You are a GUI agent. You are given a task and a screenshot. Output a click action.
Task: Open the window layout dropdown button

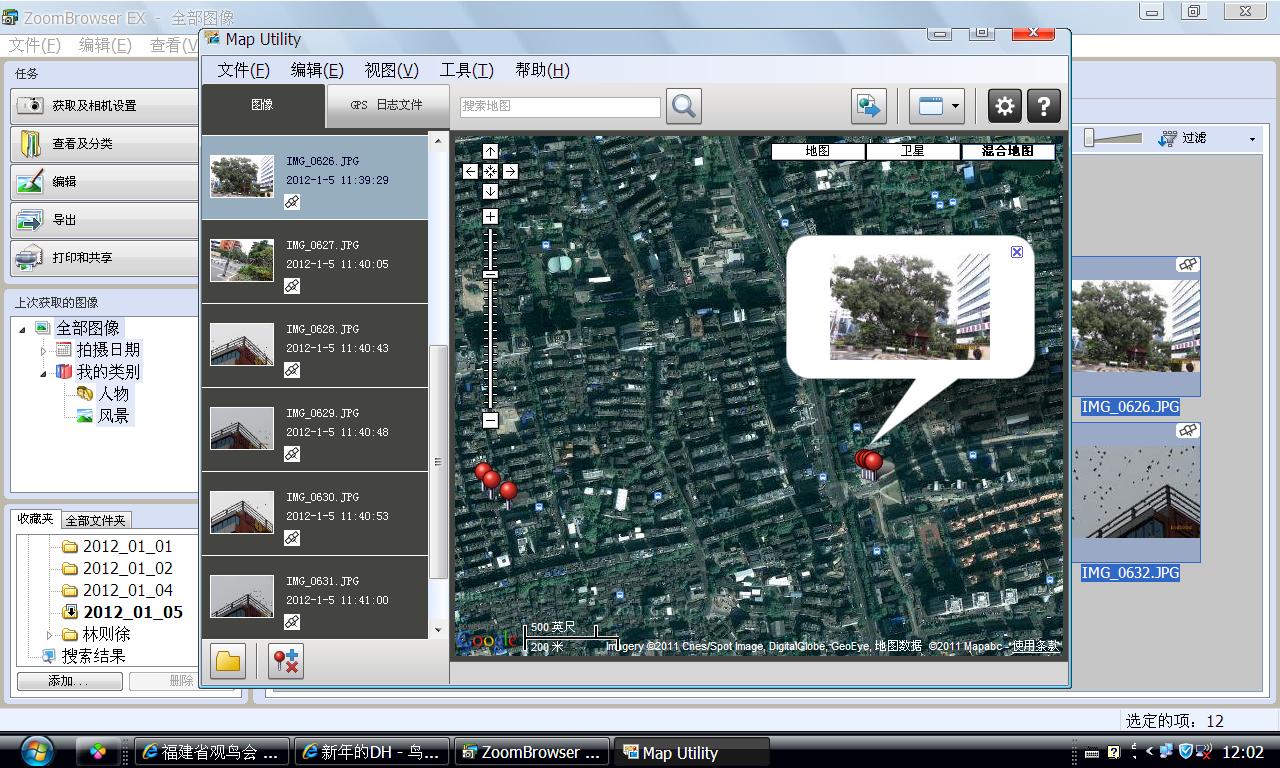(937, 106)
